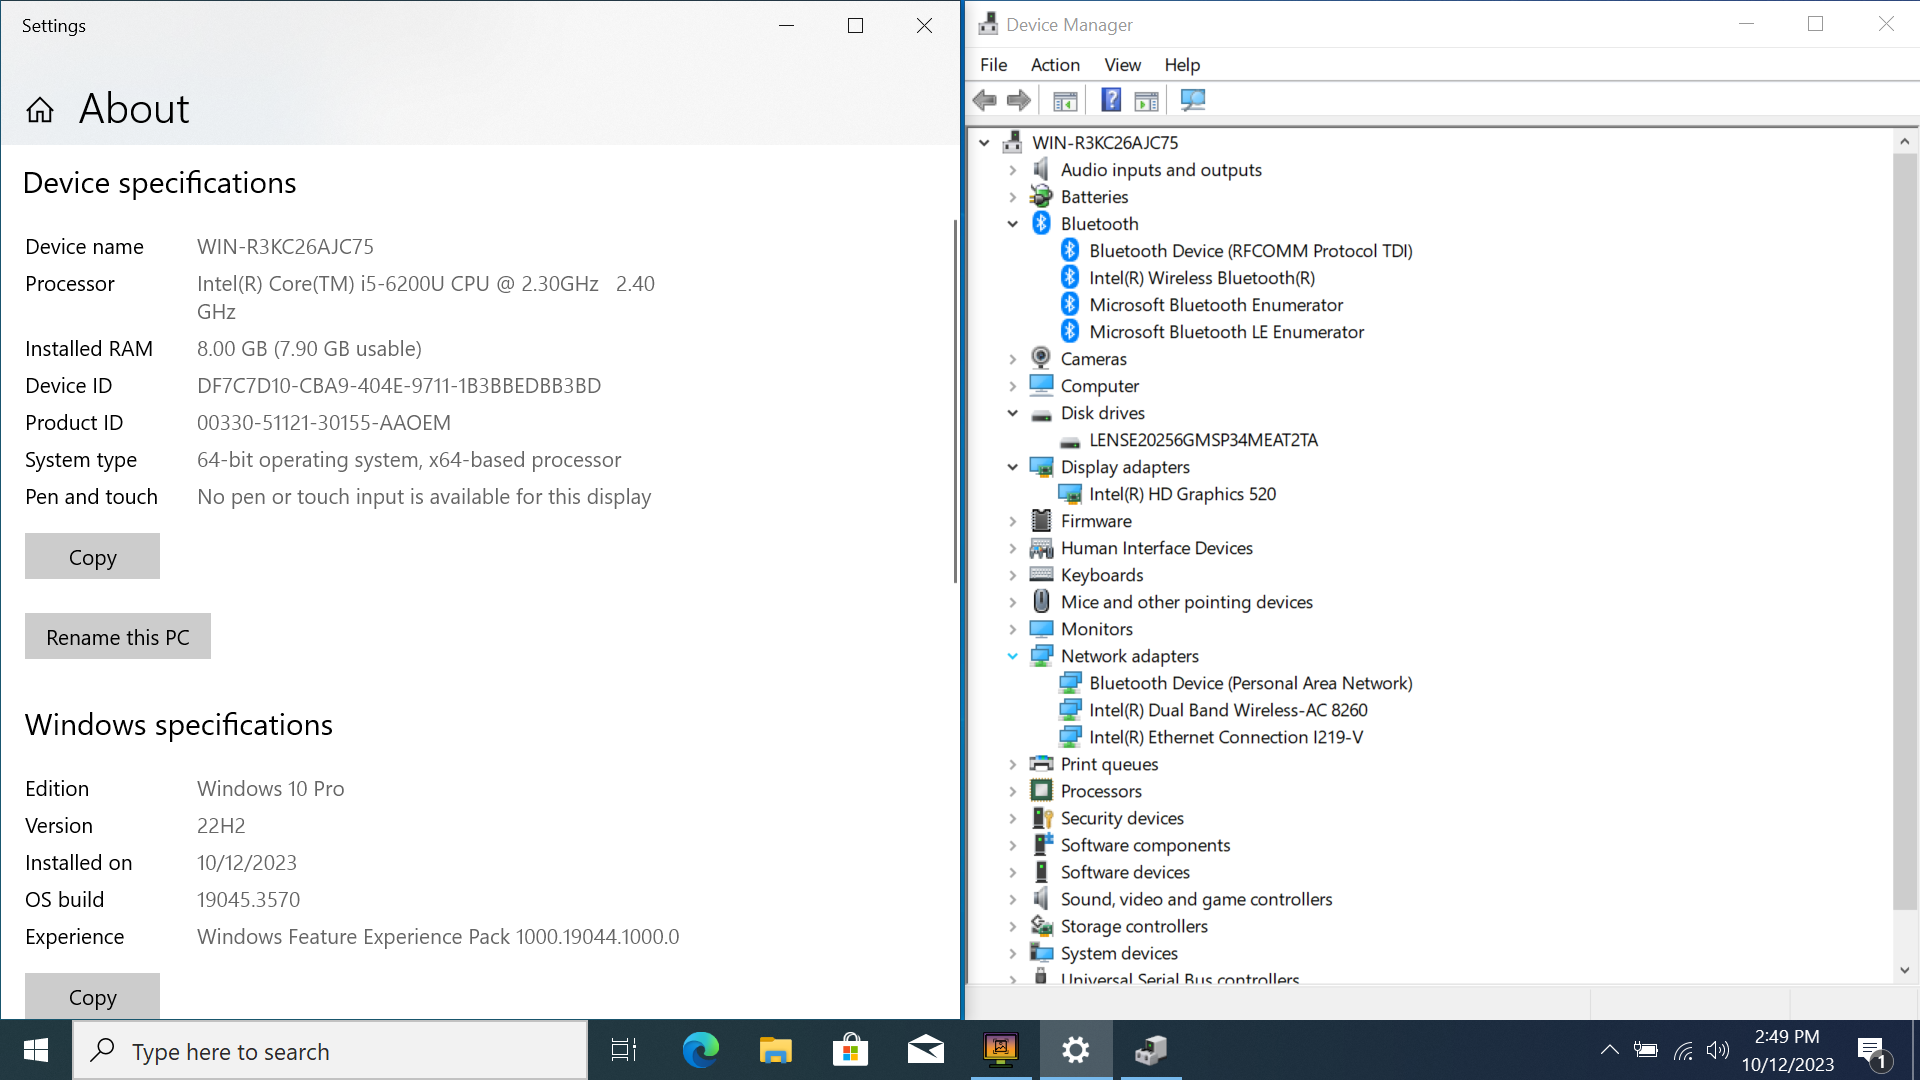Click the blue Help question mark toolbar icon
This screenshot has height=1080, width=1920.
(x=1111, y=100)
